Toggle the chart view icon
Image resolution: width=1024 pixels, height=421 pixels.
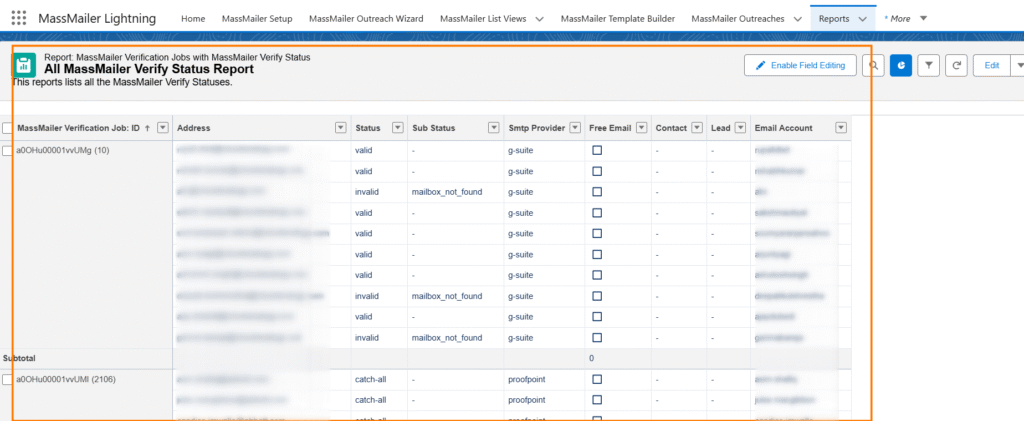click(901, 65)
